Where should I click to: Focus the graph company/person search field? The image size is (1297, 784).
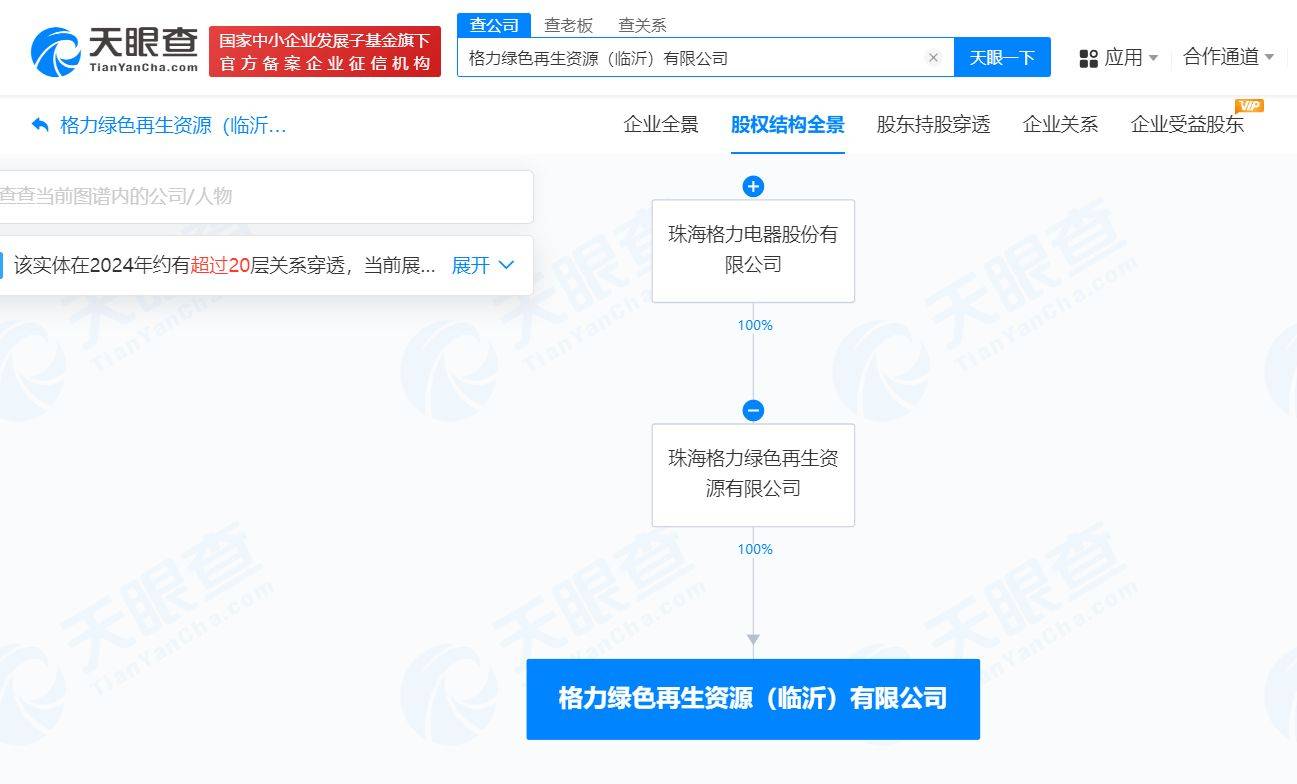tap(266, 196)
